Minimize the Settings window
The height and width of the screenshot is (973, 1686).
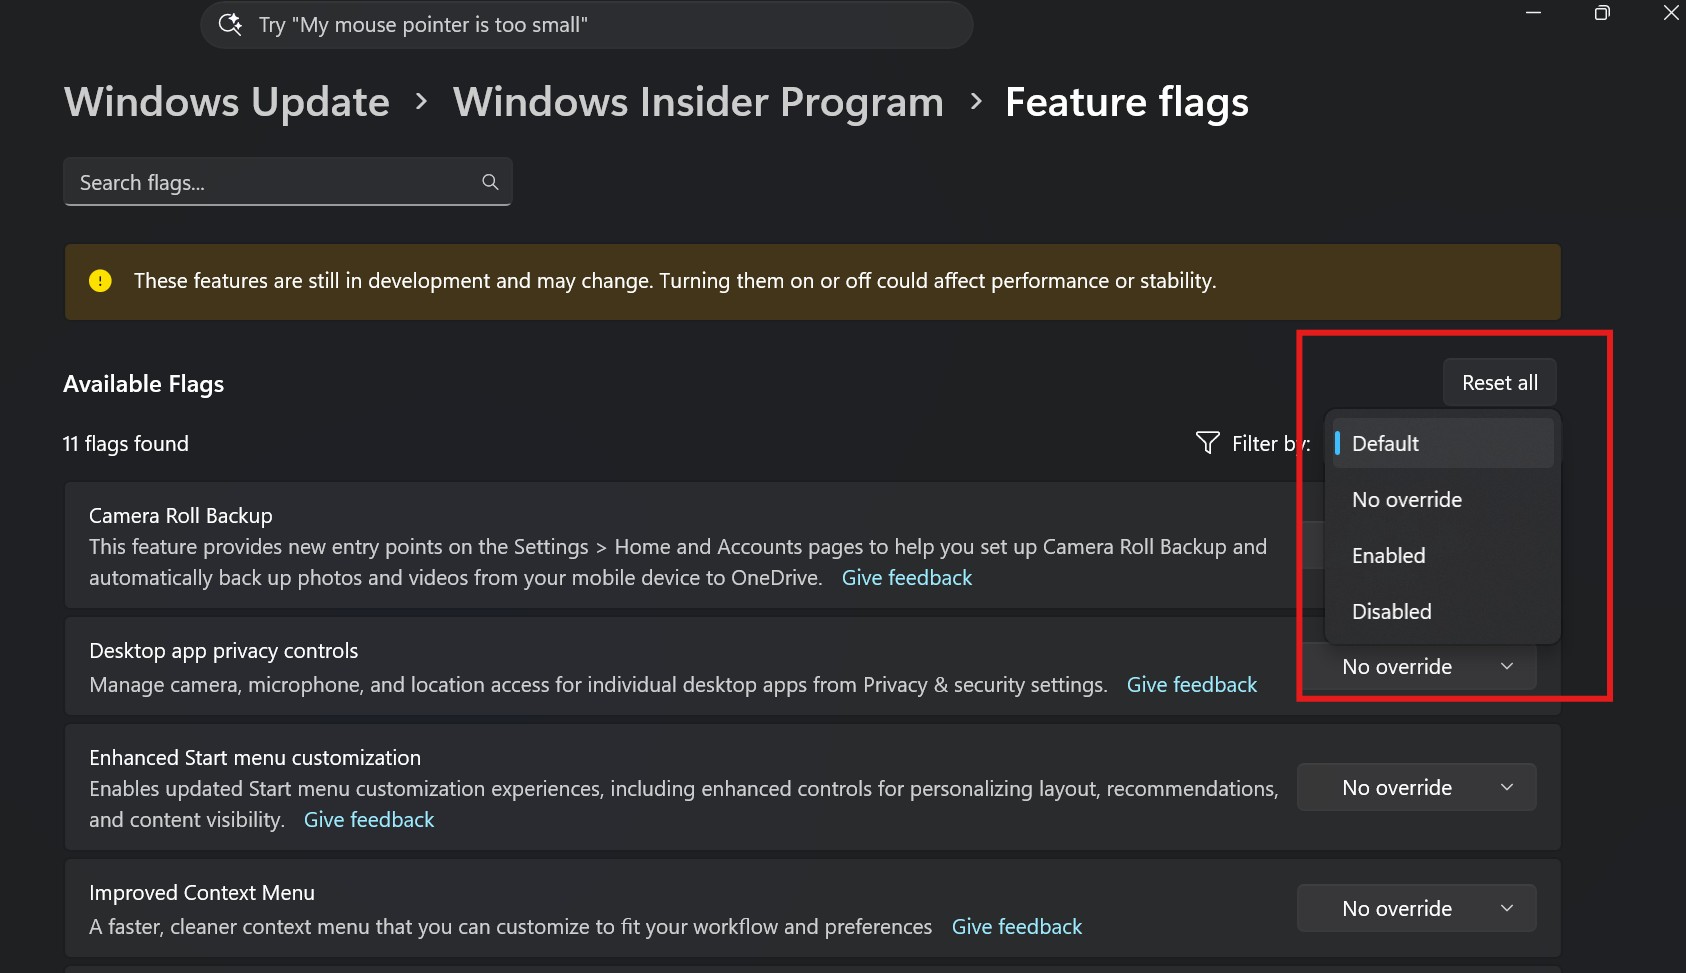pyautogui.click(x=1533, y=13)
